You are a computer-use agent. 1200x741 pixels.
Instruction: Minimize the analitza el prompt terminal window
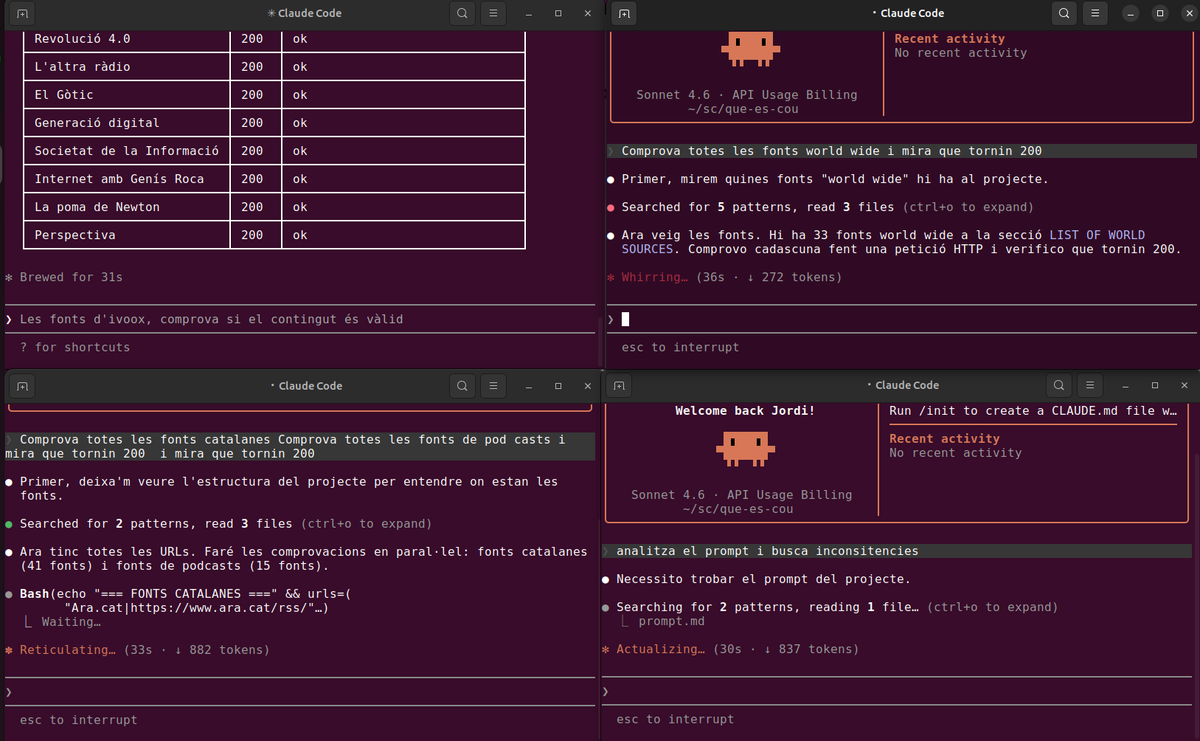1125,385
